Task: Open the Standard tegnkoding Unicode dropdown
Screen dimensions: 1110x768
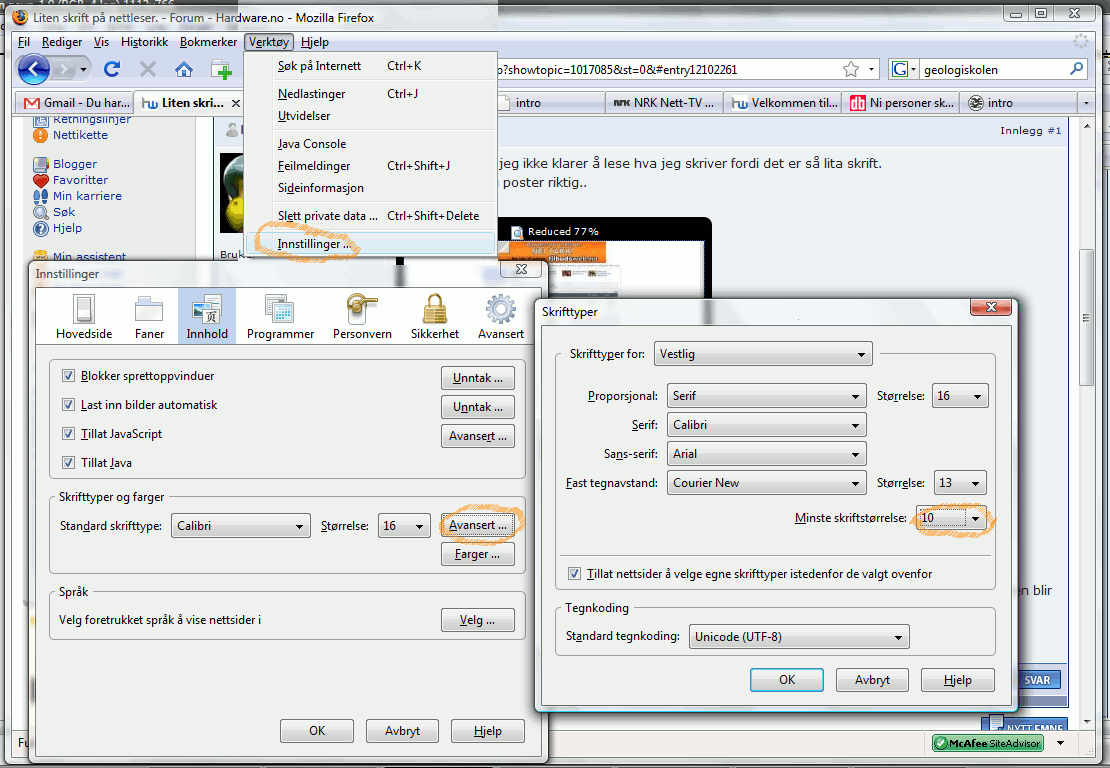Action: point(799,637)
